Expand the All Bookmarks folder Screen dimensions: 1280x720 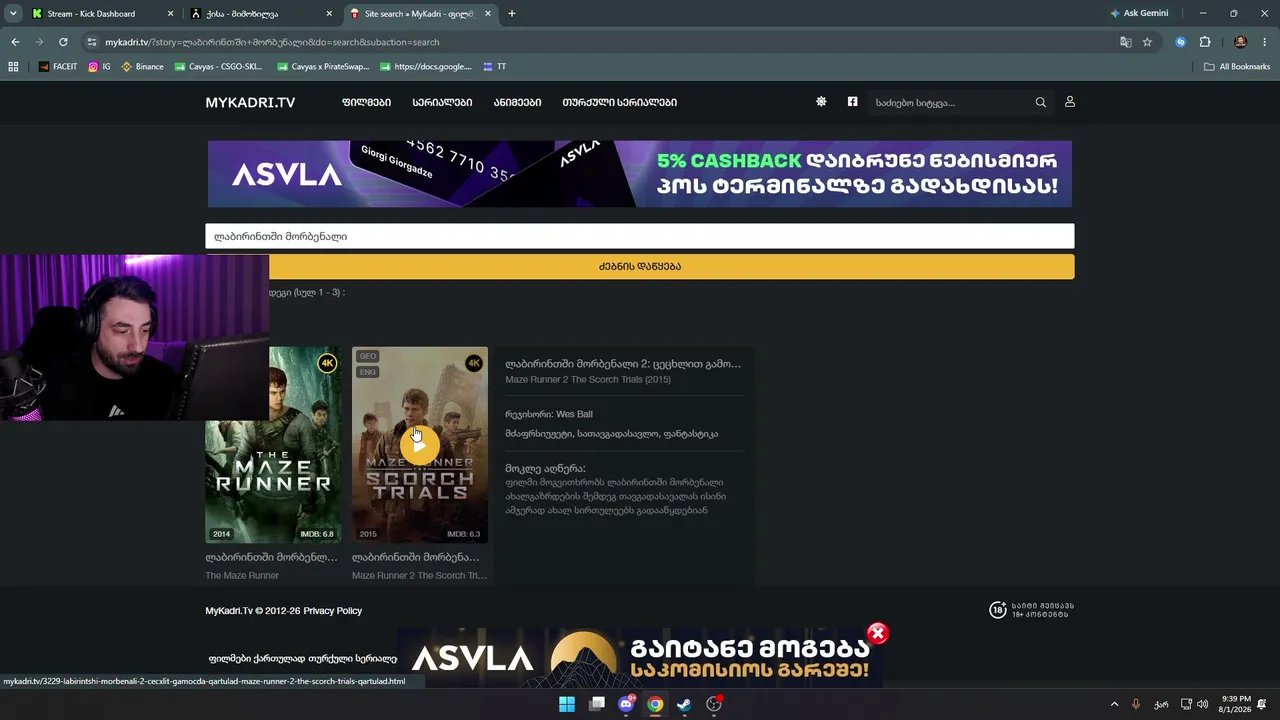[x=1237, y=67]
